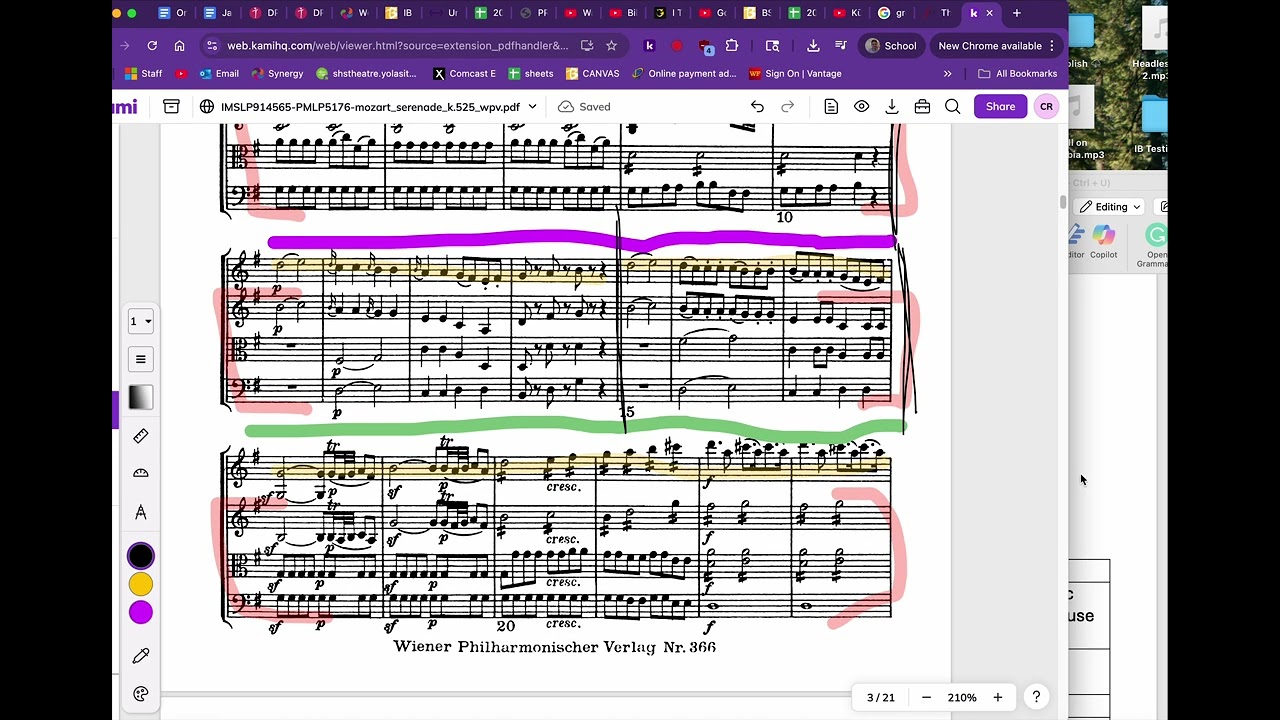Zoom out with the minus button
Viewport: 1280px width, 720px height.
[x=926, y=697]
